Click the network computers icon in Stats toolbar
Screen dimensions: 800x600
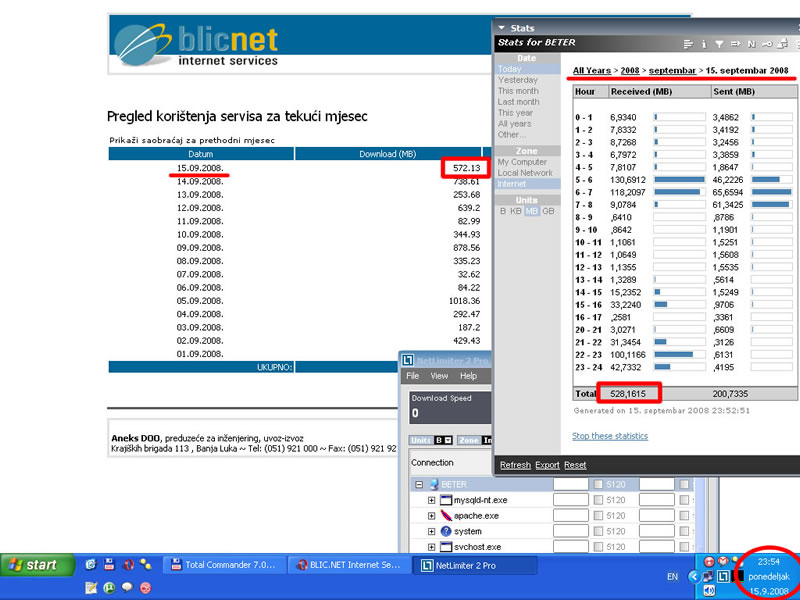point(783,44)
